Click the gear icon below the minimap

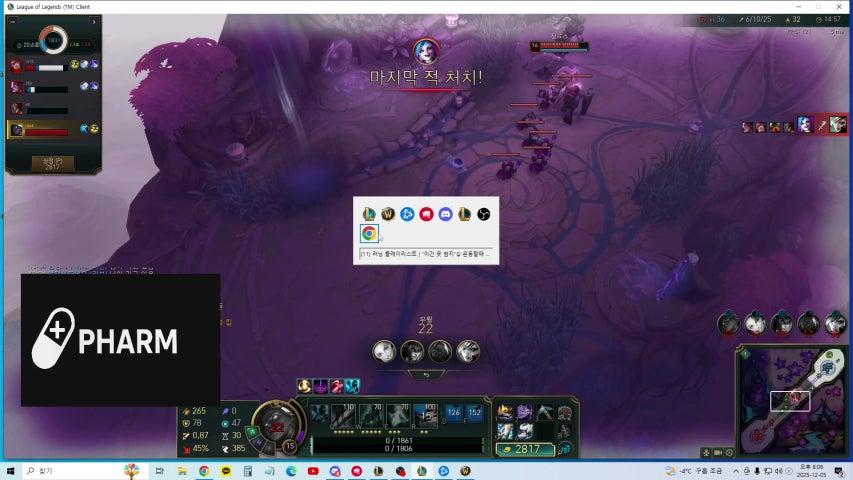(x=730, y=452)
